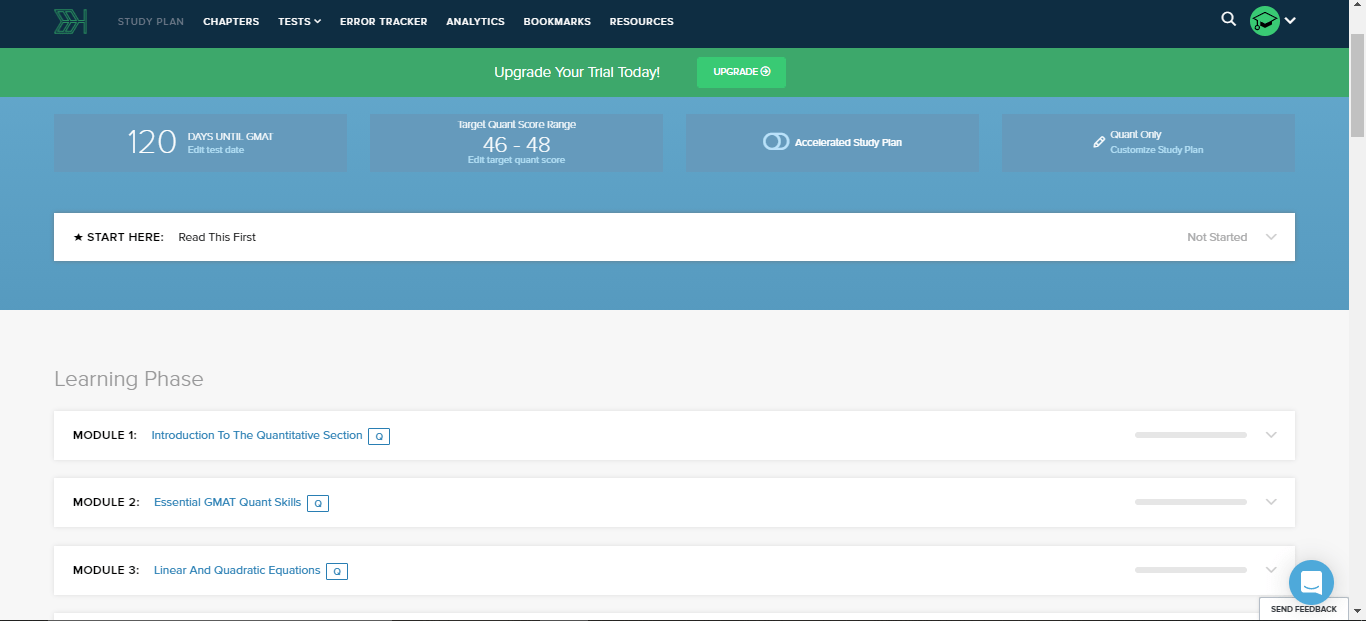Click the Edit test date link
The width and height of the screenshot is (1366, 621).
click(x=216, y=150)
